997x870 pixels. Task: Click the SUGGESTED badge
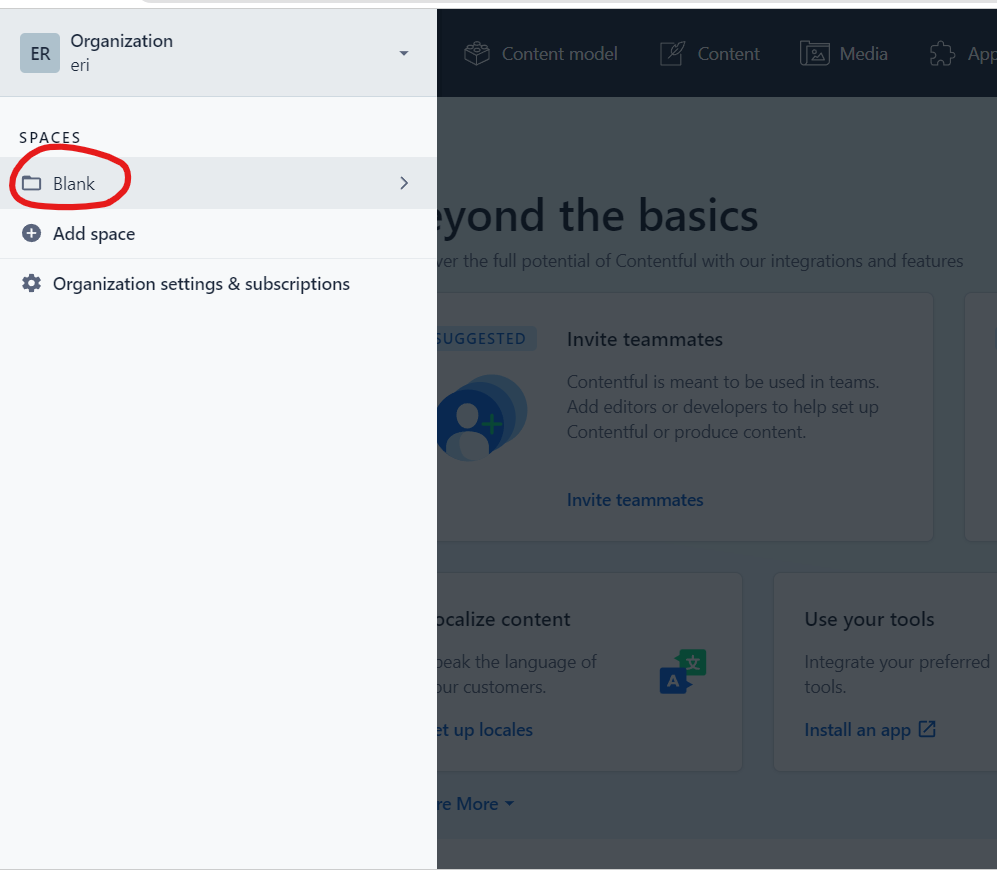[x=486, y=339]
